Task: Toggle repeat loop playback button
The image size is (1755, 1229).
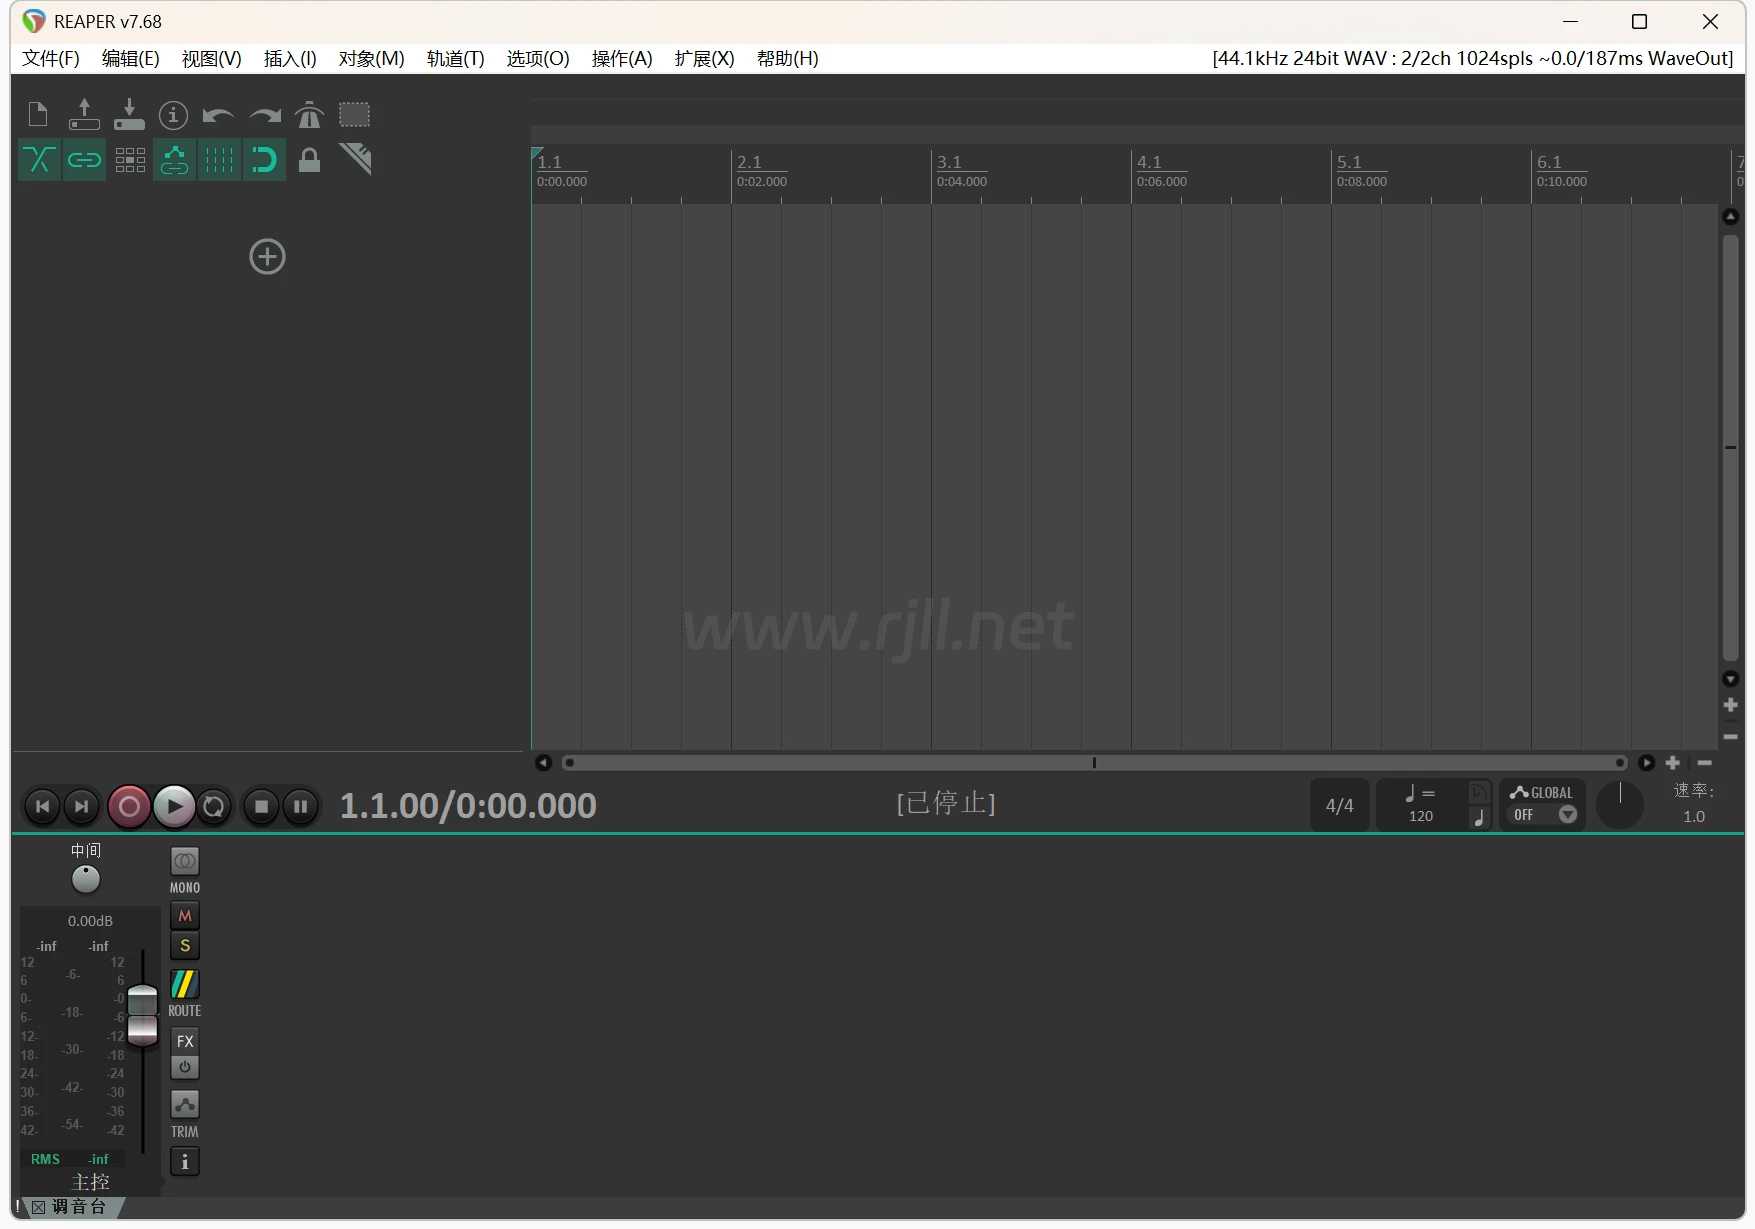Action: click(214, 807)
